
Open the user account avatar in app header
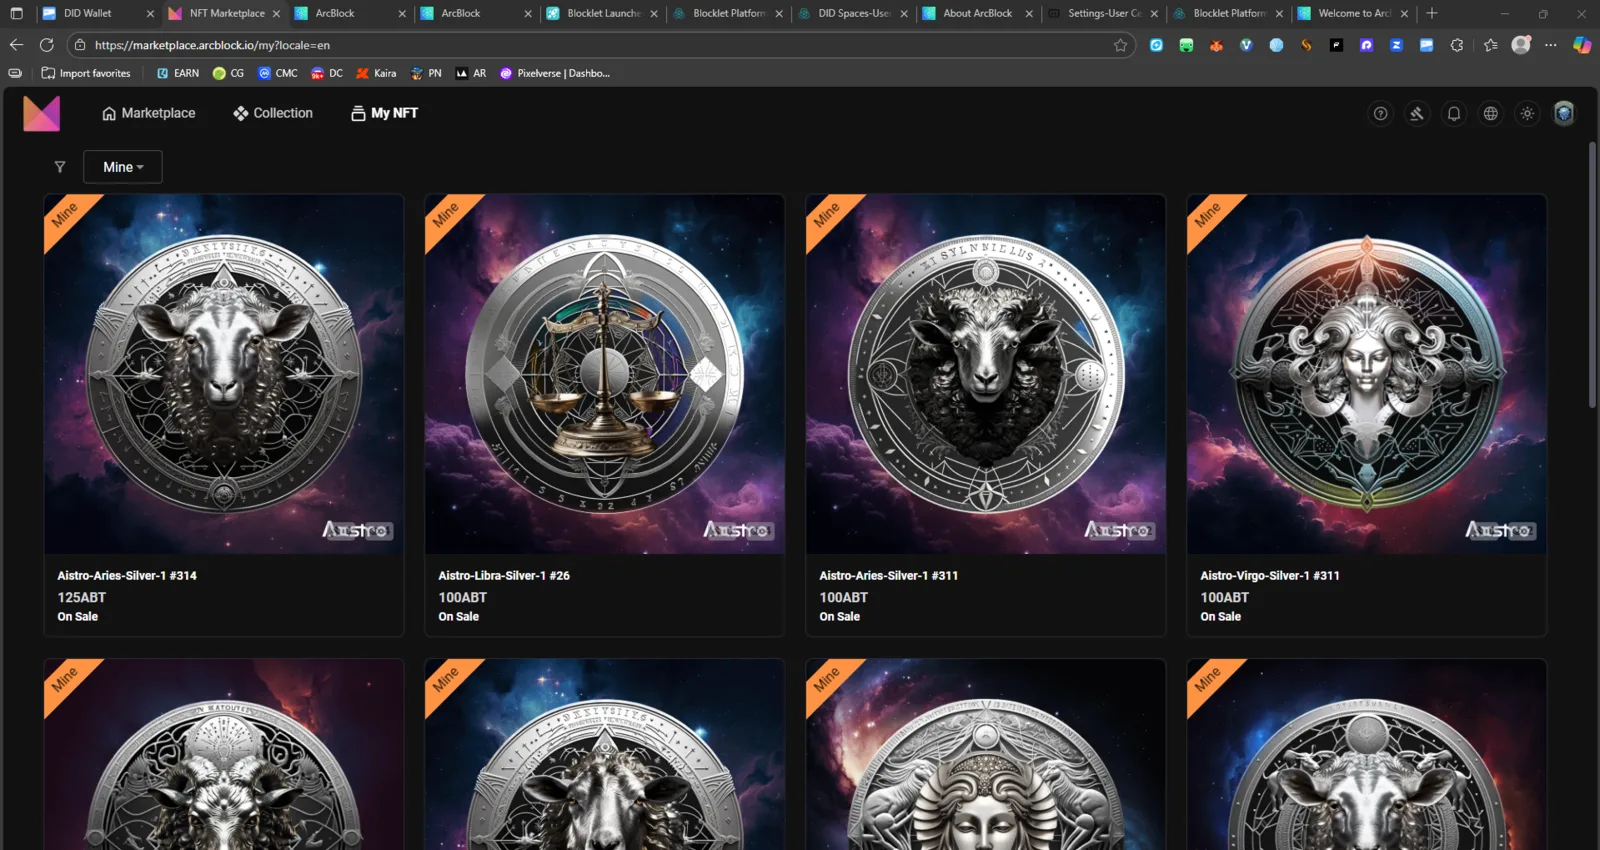point(1564,114)
